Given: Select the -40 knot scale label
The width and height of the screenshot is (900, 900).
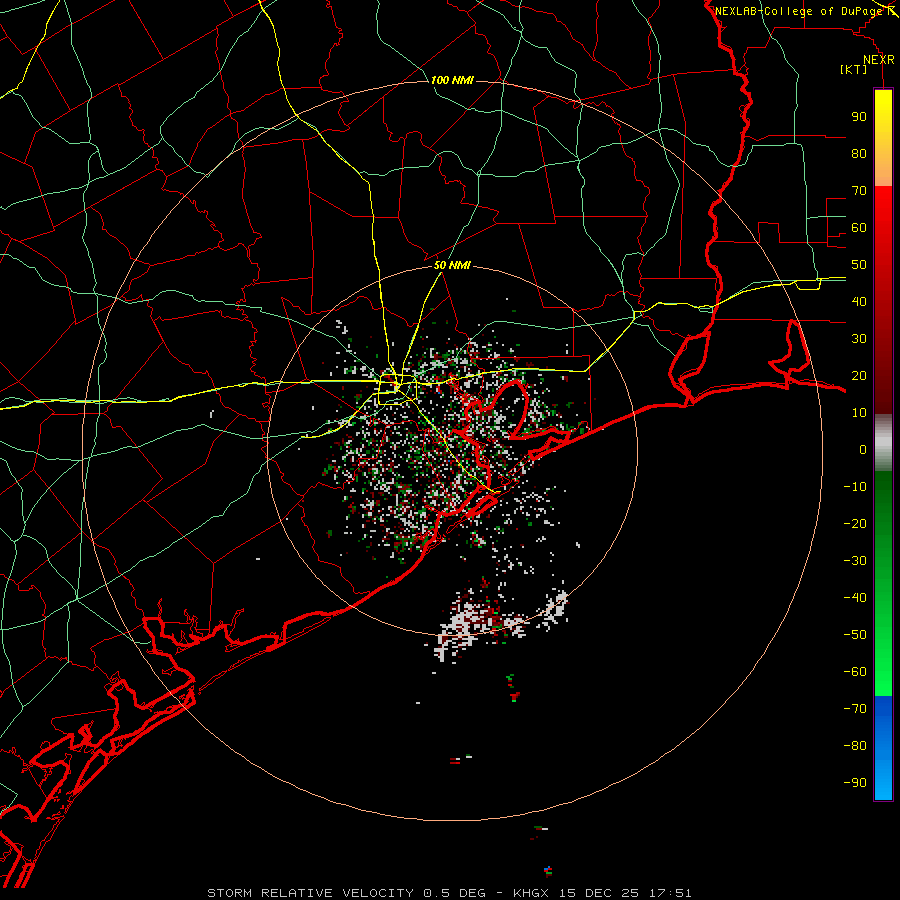Looking at the screenshot, I should pos(855,598).
